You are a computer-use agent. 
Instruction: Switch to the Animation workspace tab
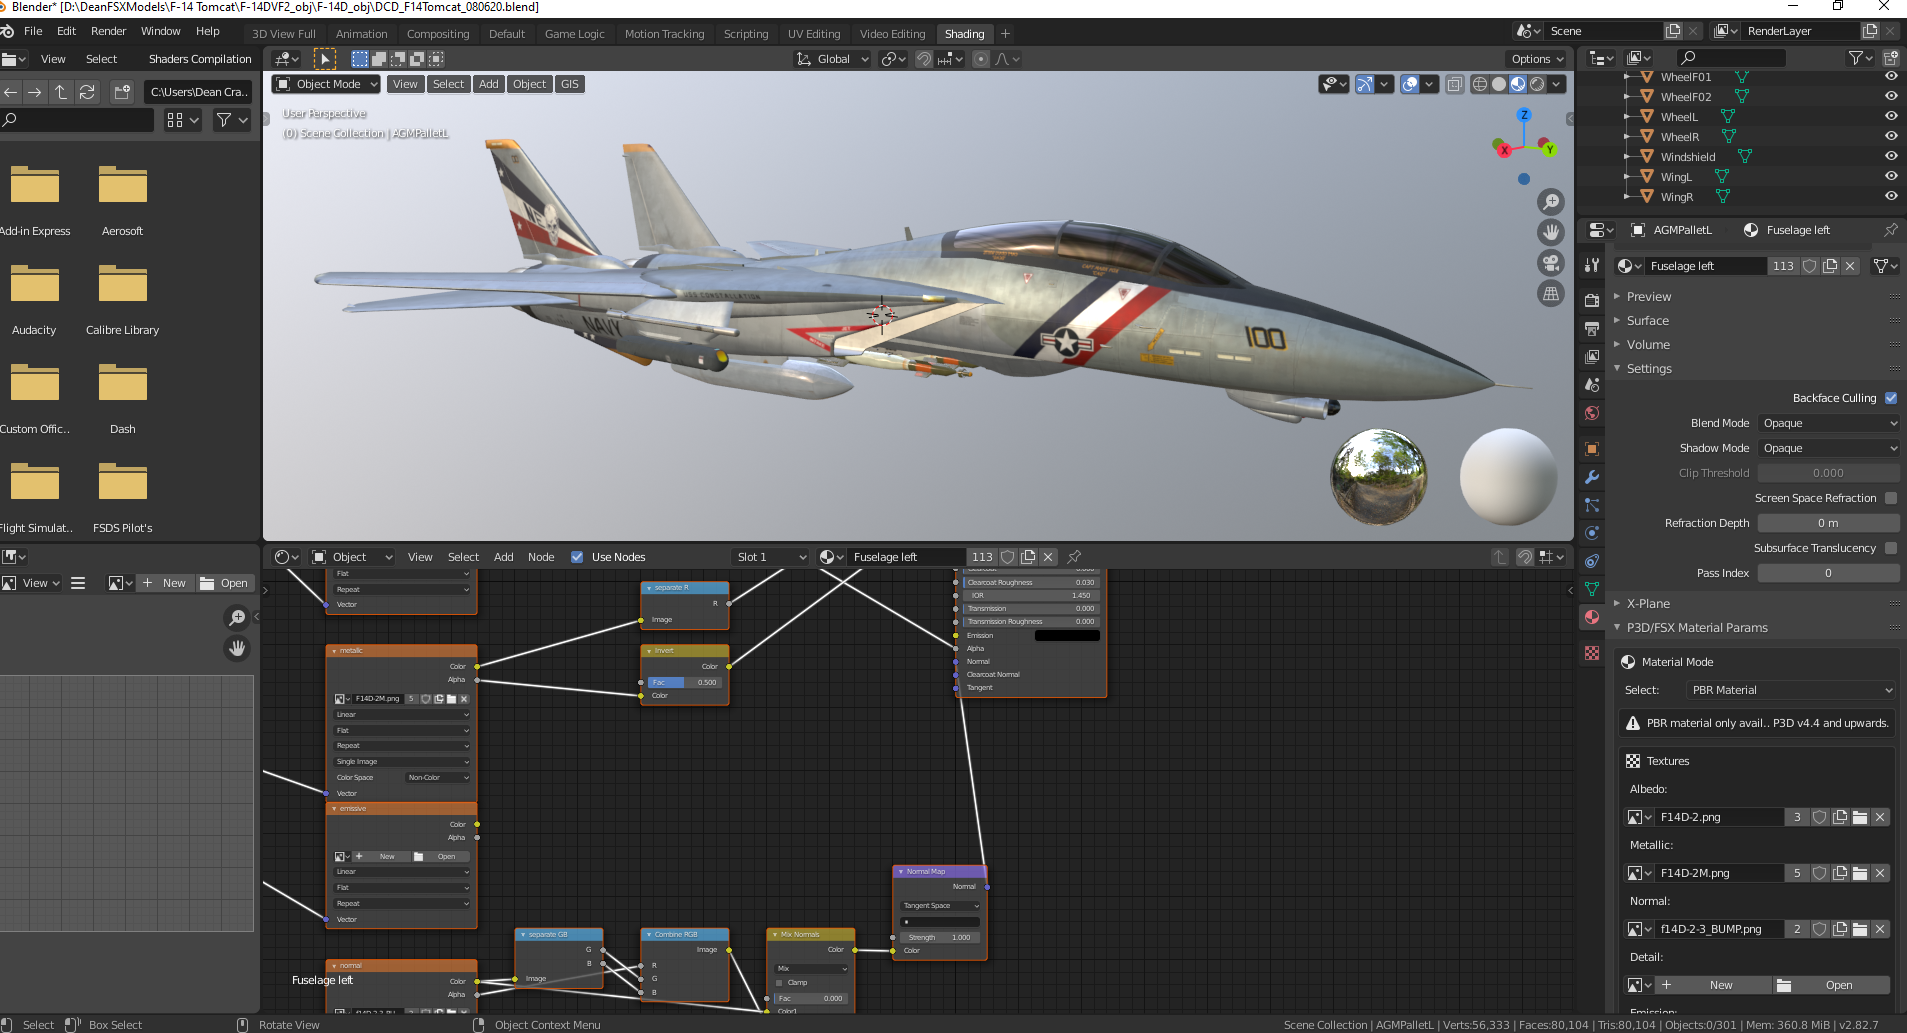[361, 34]
